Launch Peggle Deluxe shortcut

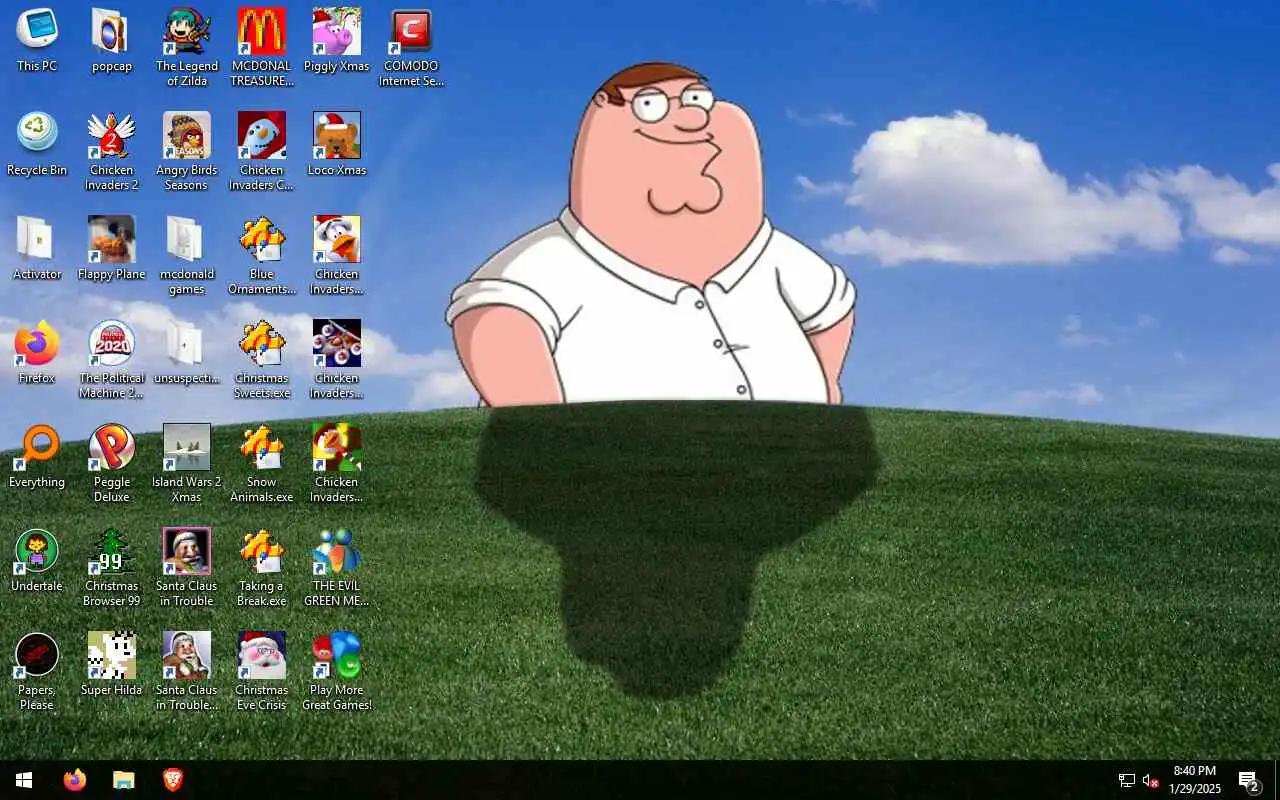[x=112, y=463]
